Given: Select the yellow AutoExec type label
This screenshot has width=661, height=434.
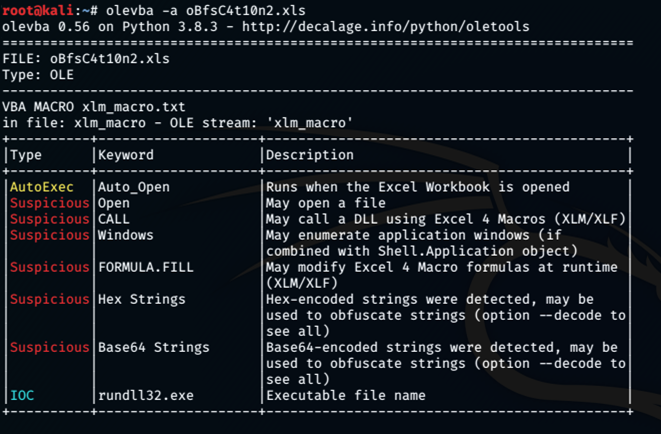Looking at the screenshot, I should point(48,187).
